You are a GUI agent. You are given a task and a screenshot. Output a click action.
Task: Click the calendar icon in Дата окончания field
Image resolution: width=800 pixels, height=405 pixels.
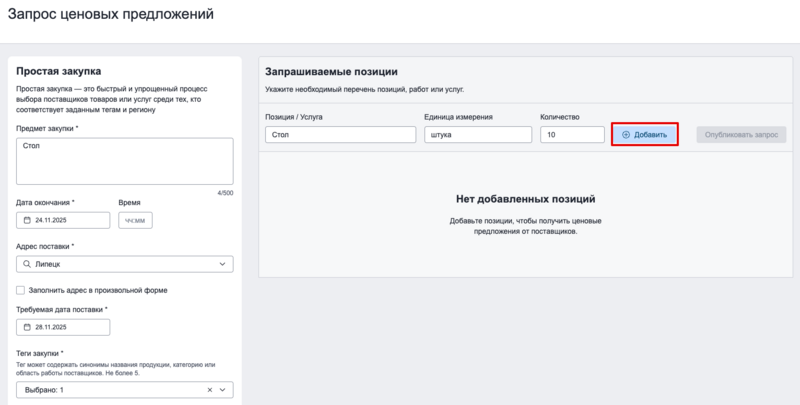click(27, 220)
